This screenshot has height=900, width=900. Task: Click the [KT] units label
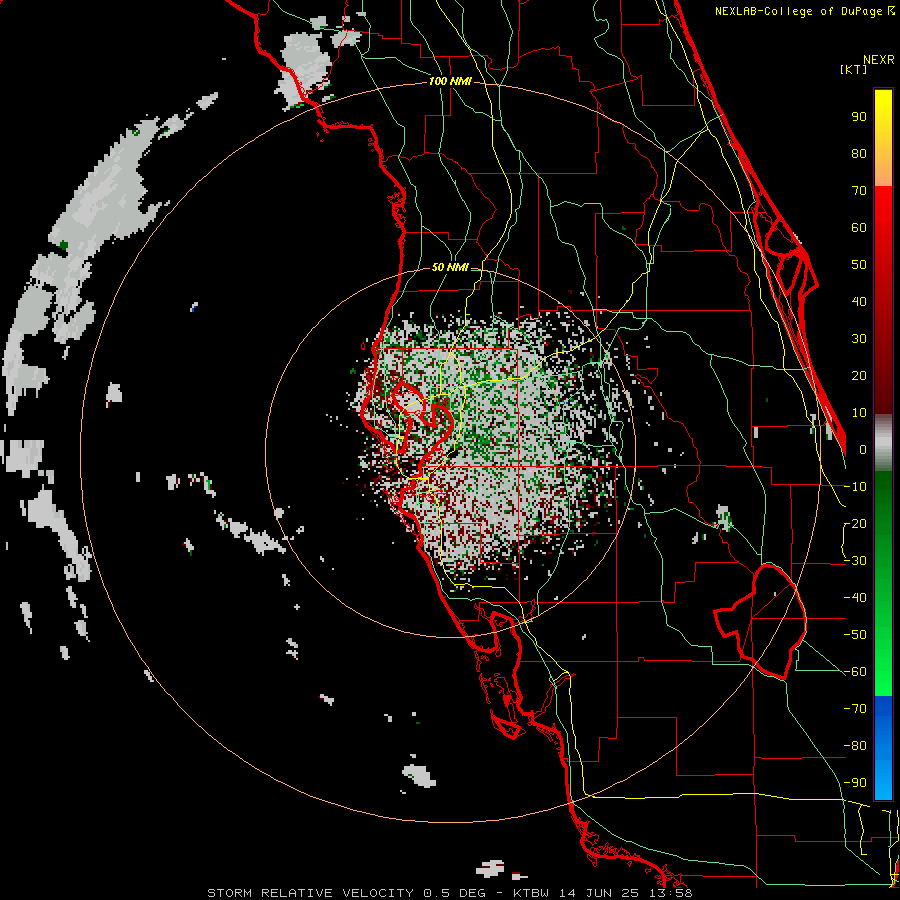tap(854, 69)
